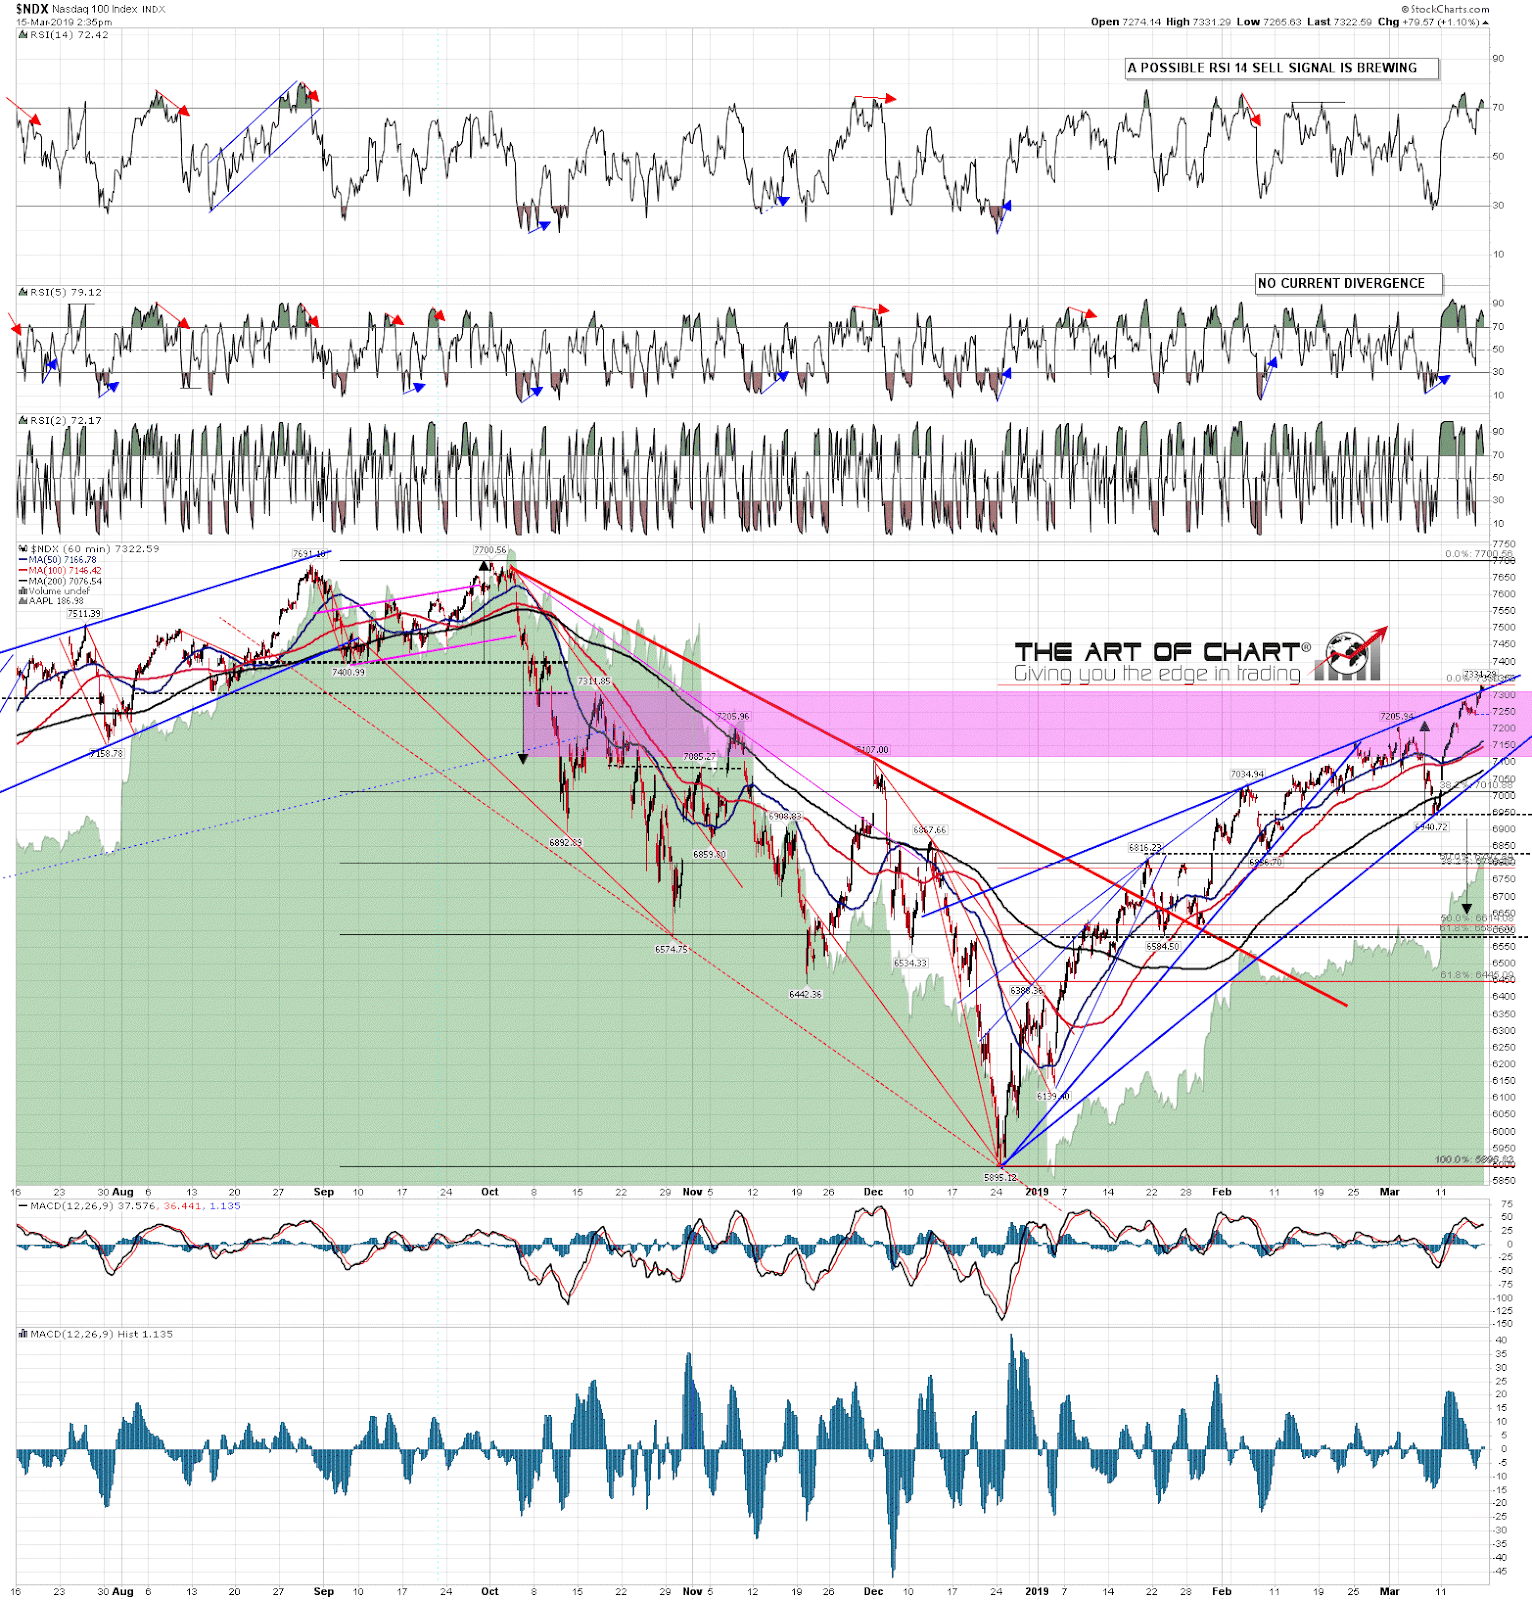The image size is (1532, 1600).
Task: Click the 2019 label under price chart
Action: coord(1037,1192)
